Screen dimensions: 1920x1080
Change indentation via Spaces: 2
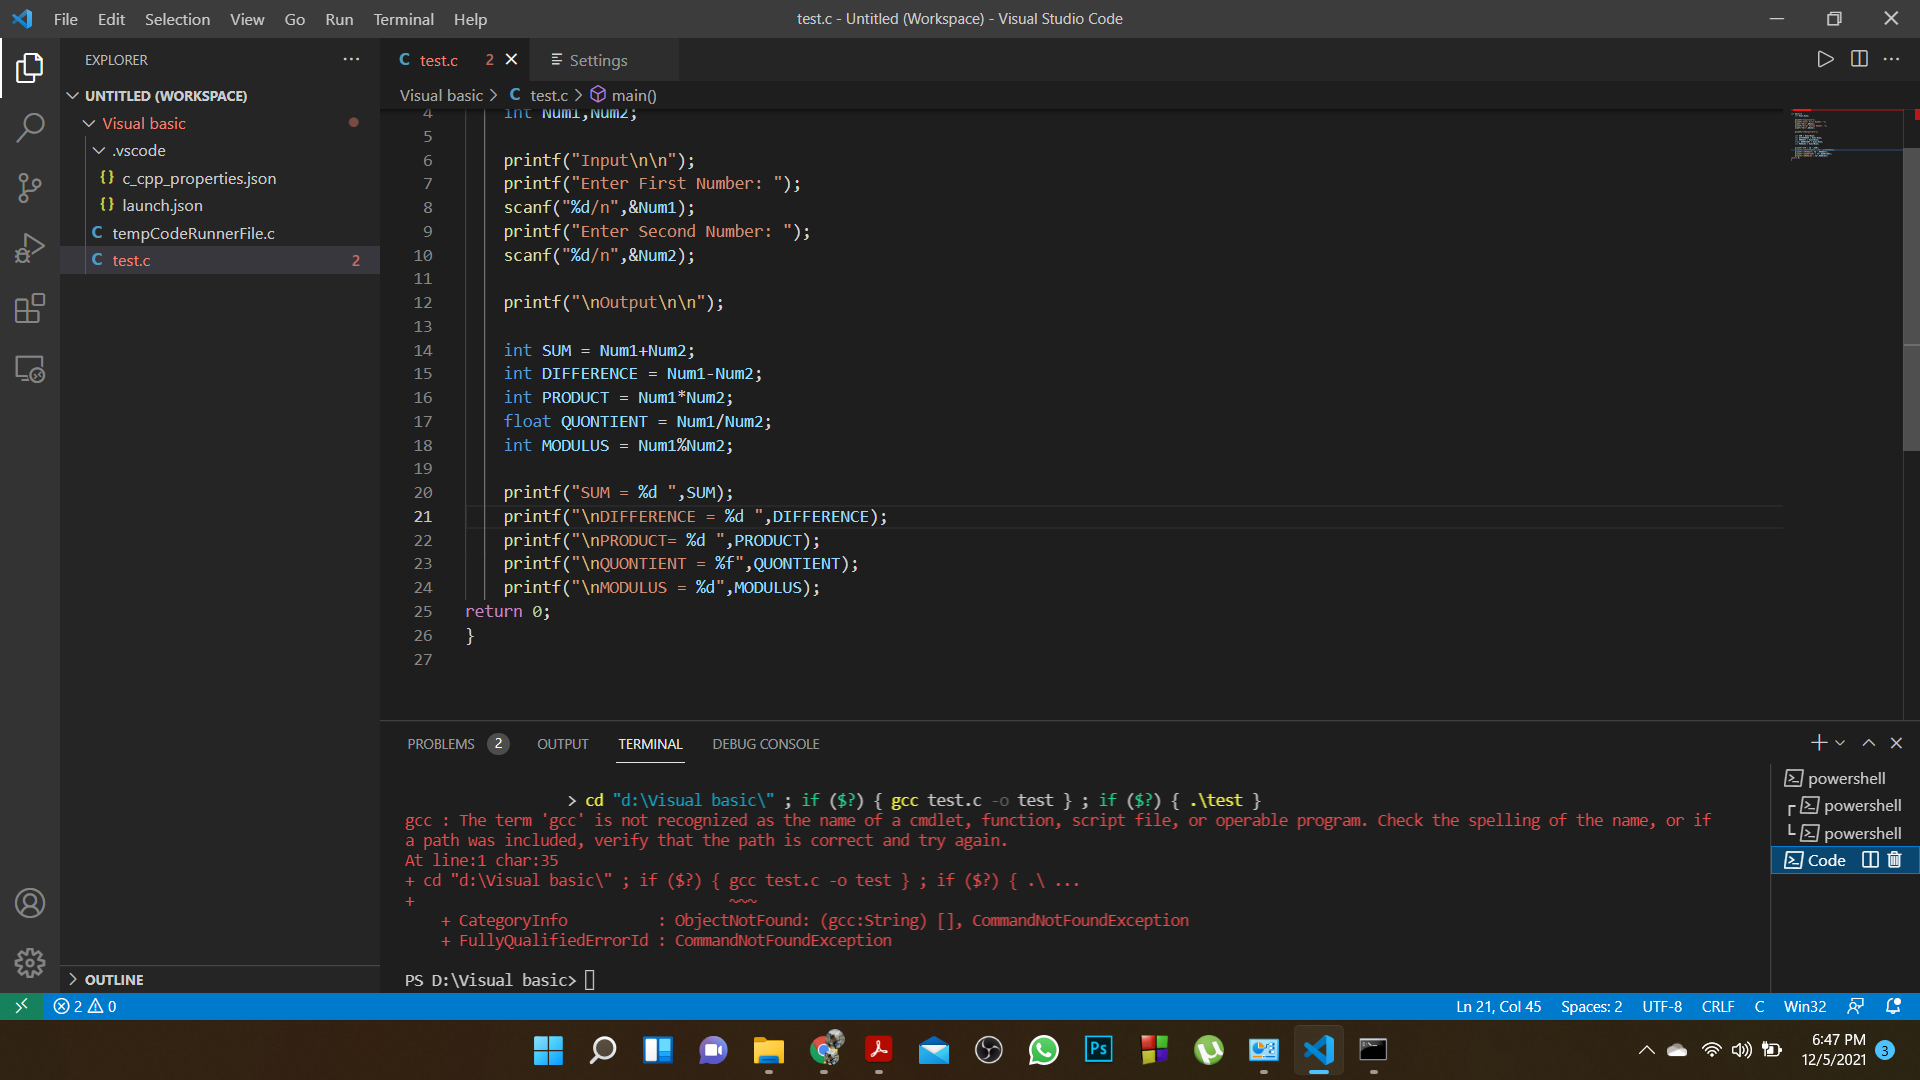pos(1591,1006)
